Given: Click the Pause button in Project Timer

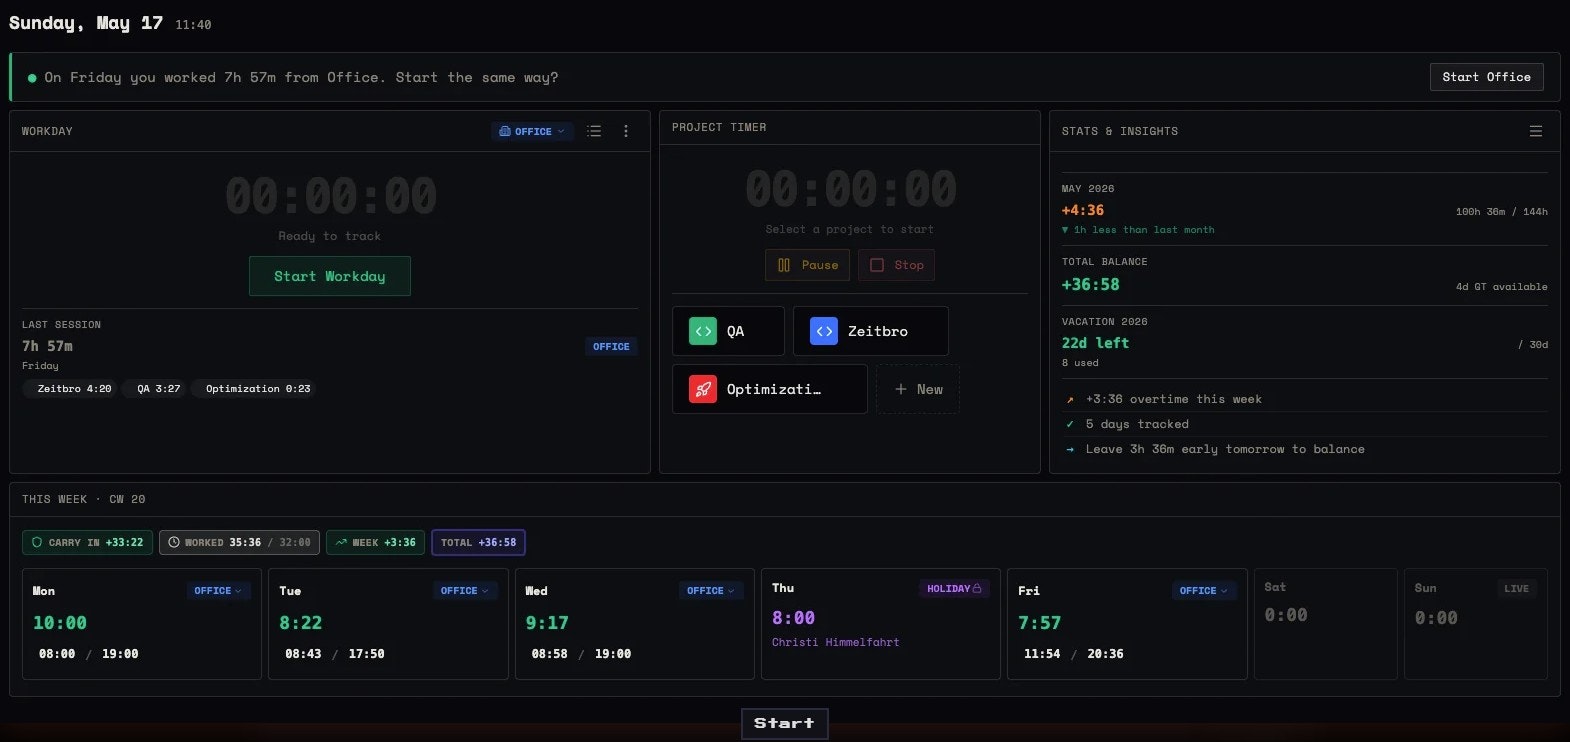Looking at the screenshot, I should [x=808, y=265].
